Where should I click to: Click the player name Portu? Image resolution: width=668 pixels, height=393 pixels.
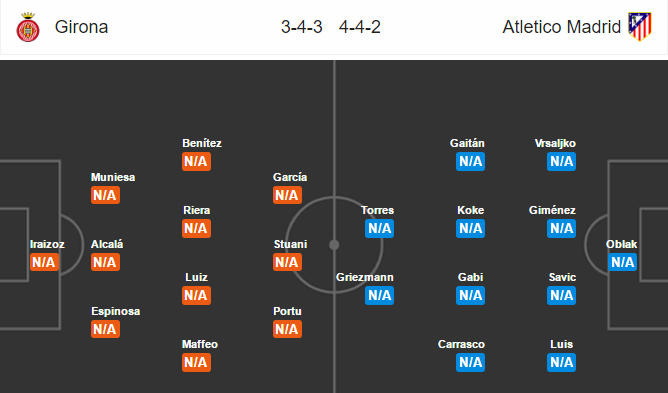287,311
